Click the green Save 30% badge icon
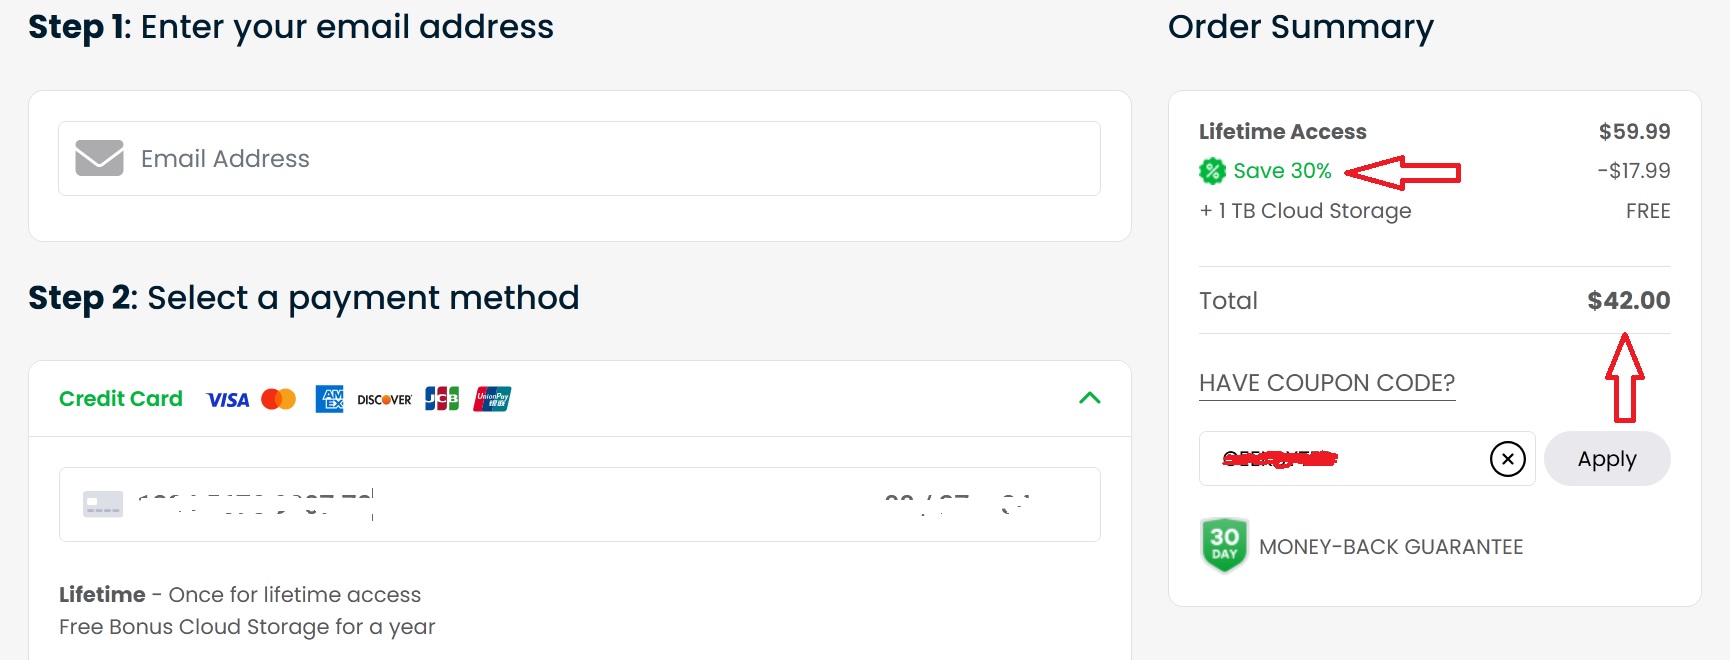This screenshot has height=660, width=1730. [1212, 171]
